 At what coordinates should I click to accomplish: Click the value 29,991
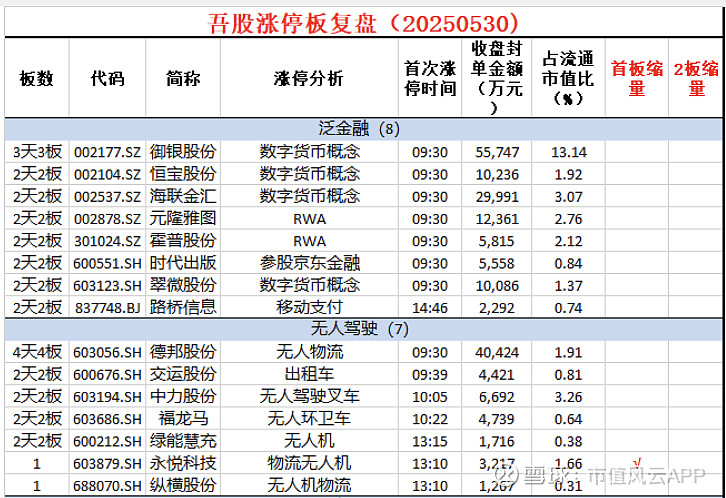tap(497, 196)
